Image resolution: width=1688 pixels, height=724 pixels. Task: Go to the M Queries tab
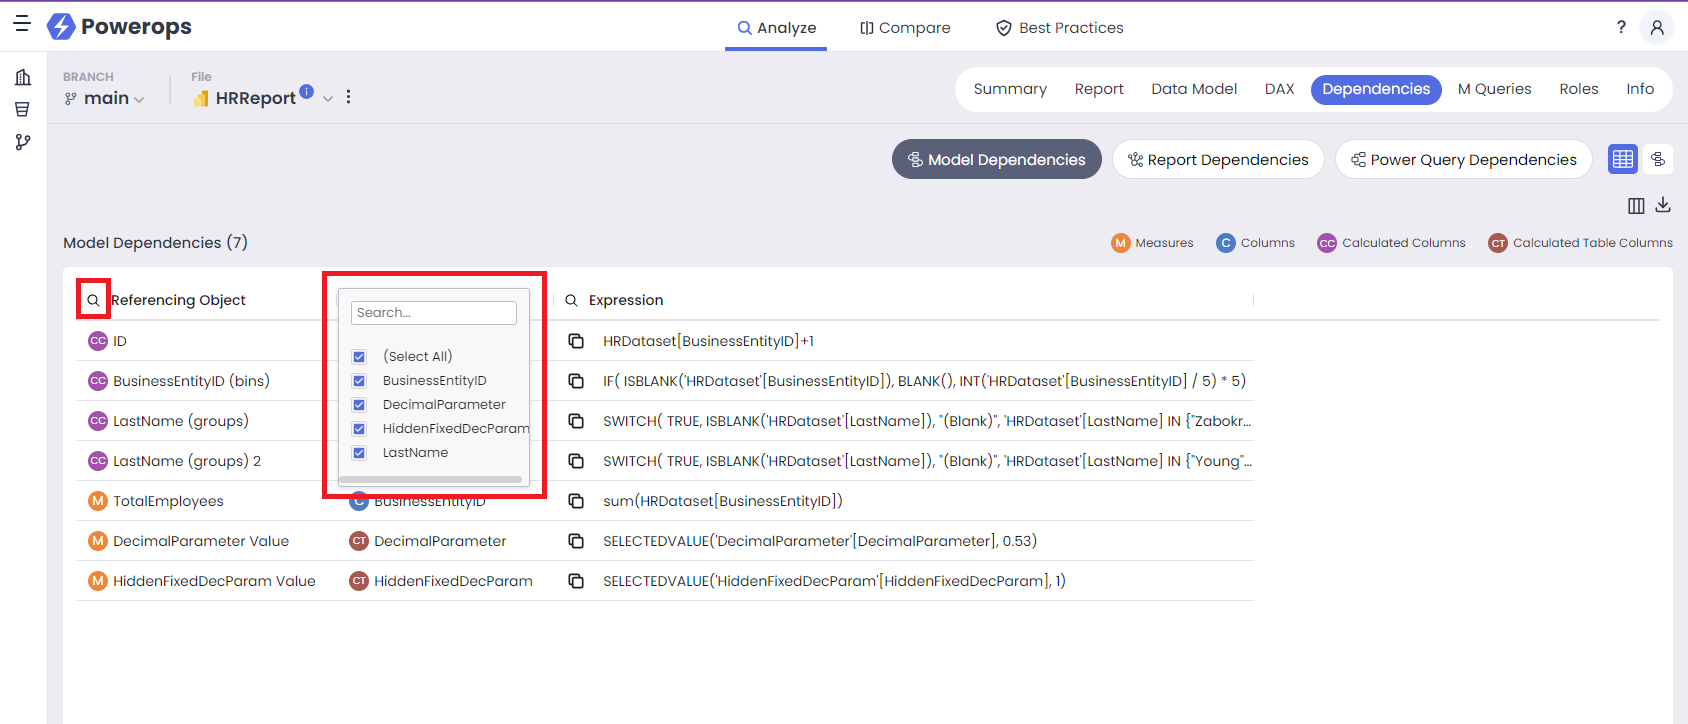1494,89
